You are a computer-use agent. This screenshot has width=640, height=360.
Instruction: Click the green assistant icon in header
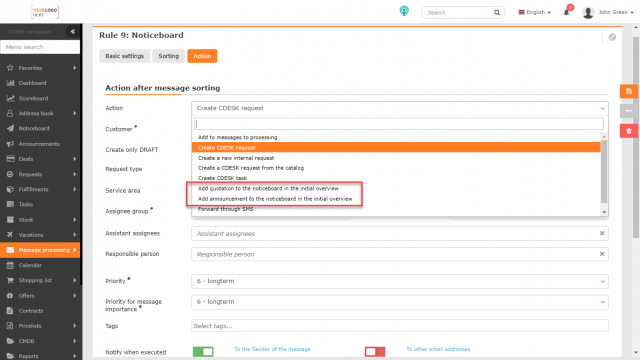[404, 11]
